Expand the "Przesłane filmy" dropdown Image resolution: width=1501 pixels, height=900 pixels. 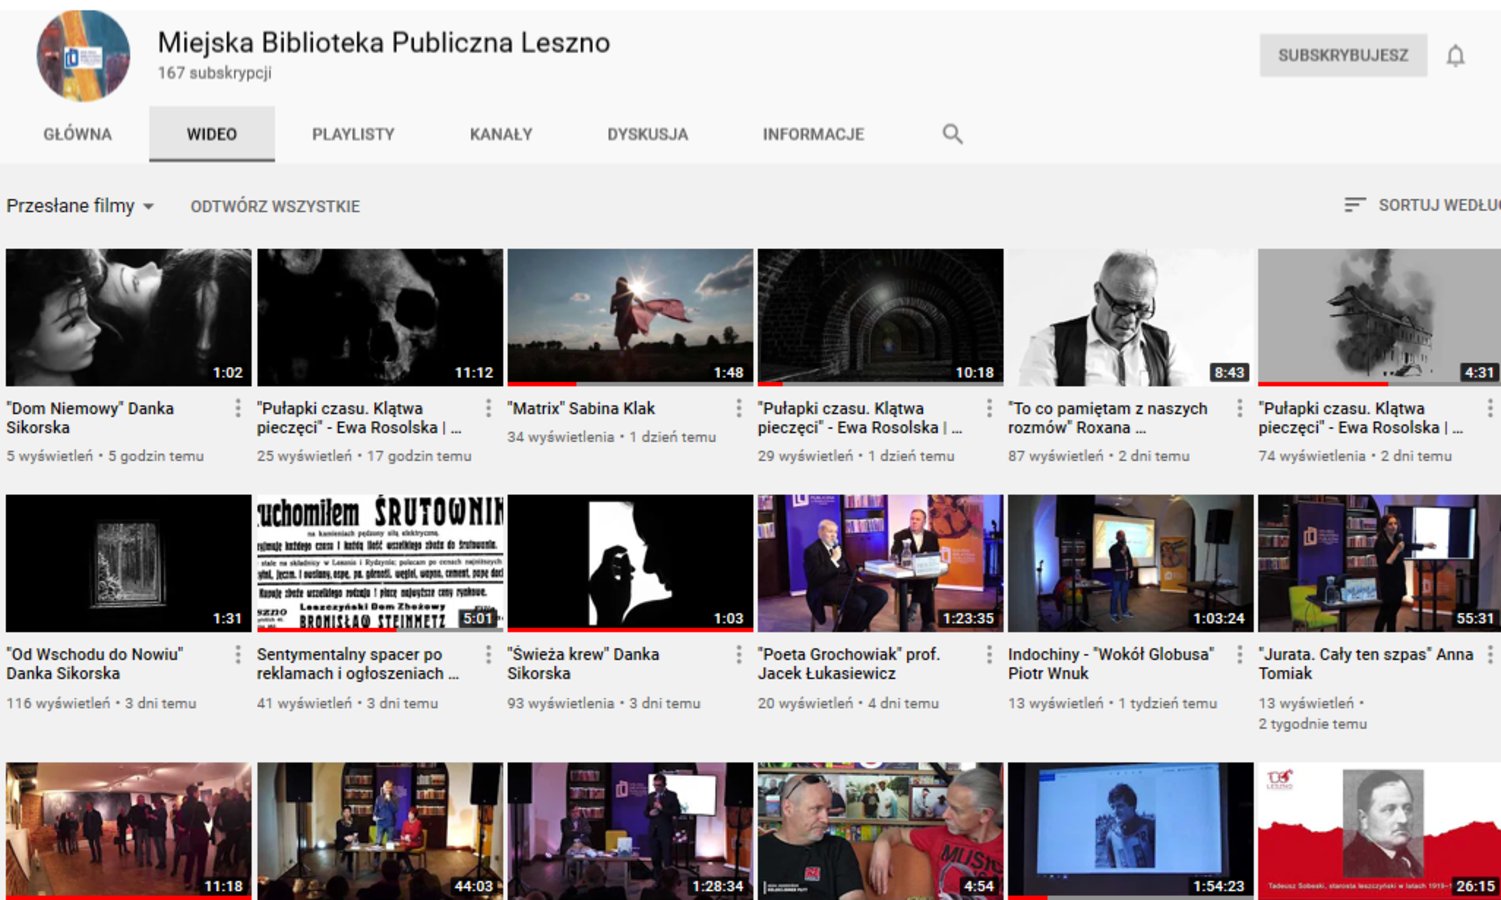(80, 206)
